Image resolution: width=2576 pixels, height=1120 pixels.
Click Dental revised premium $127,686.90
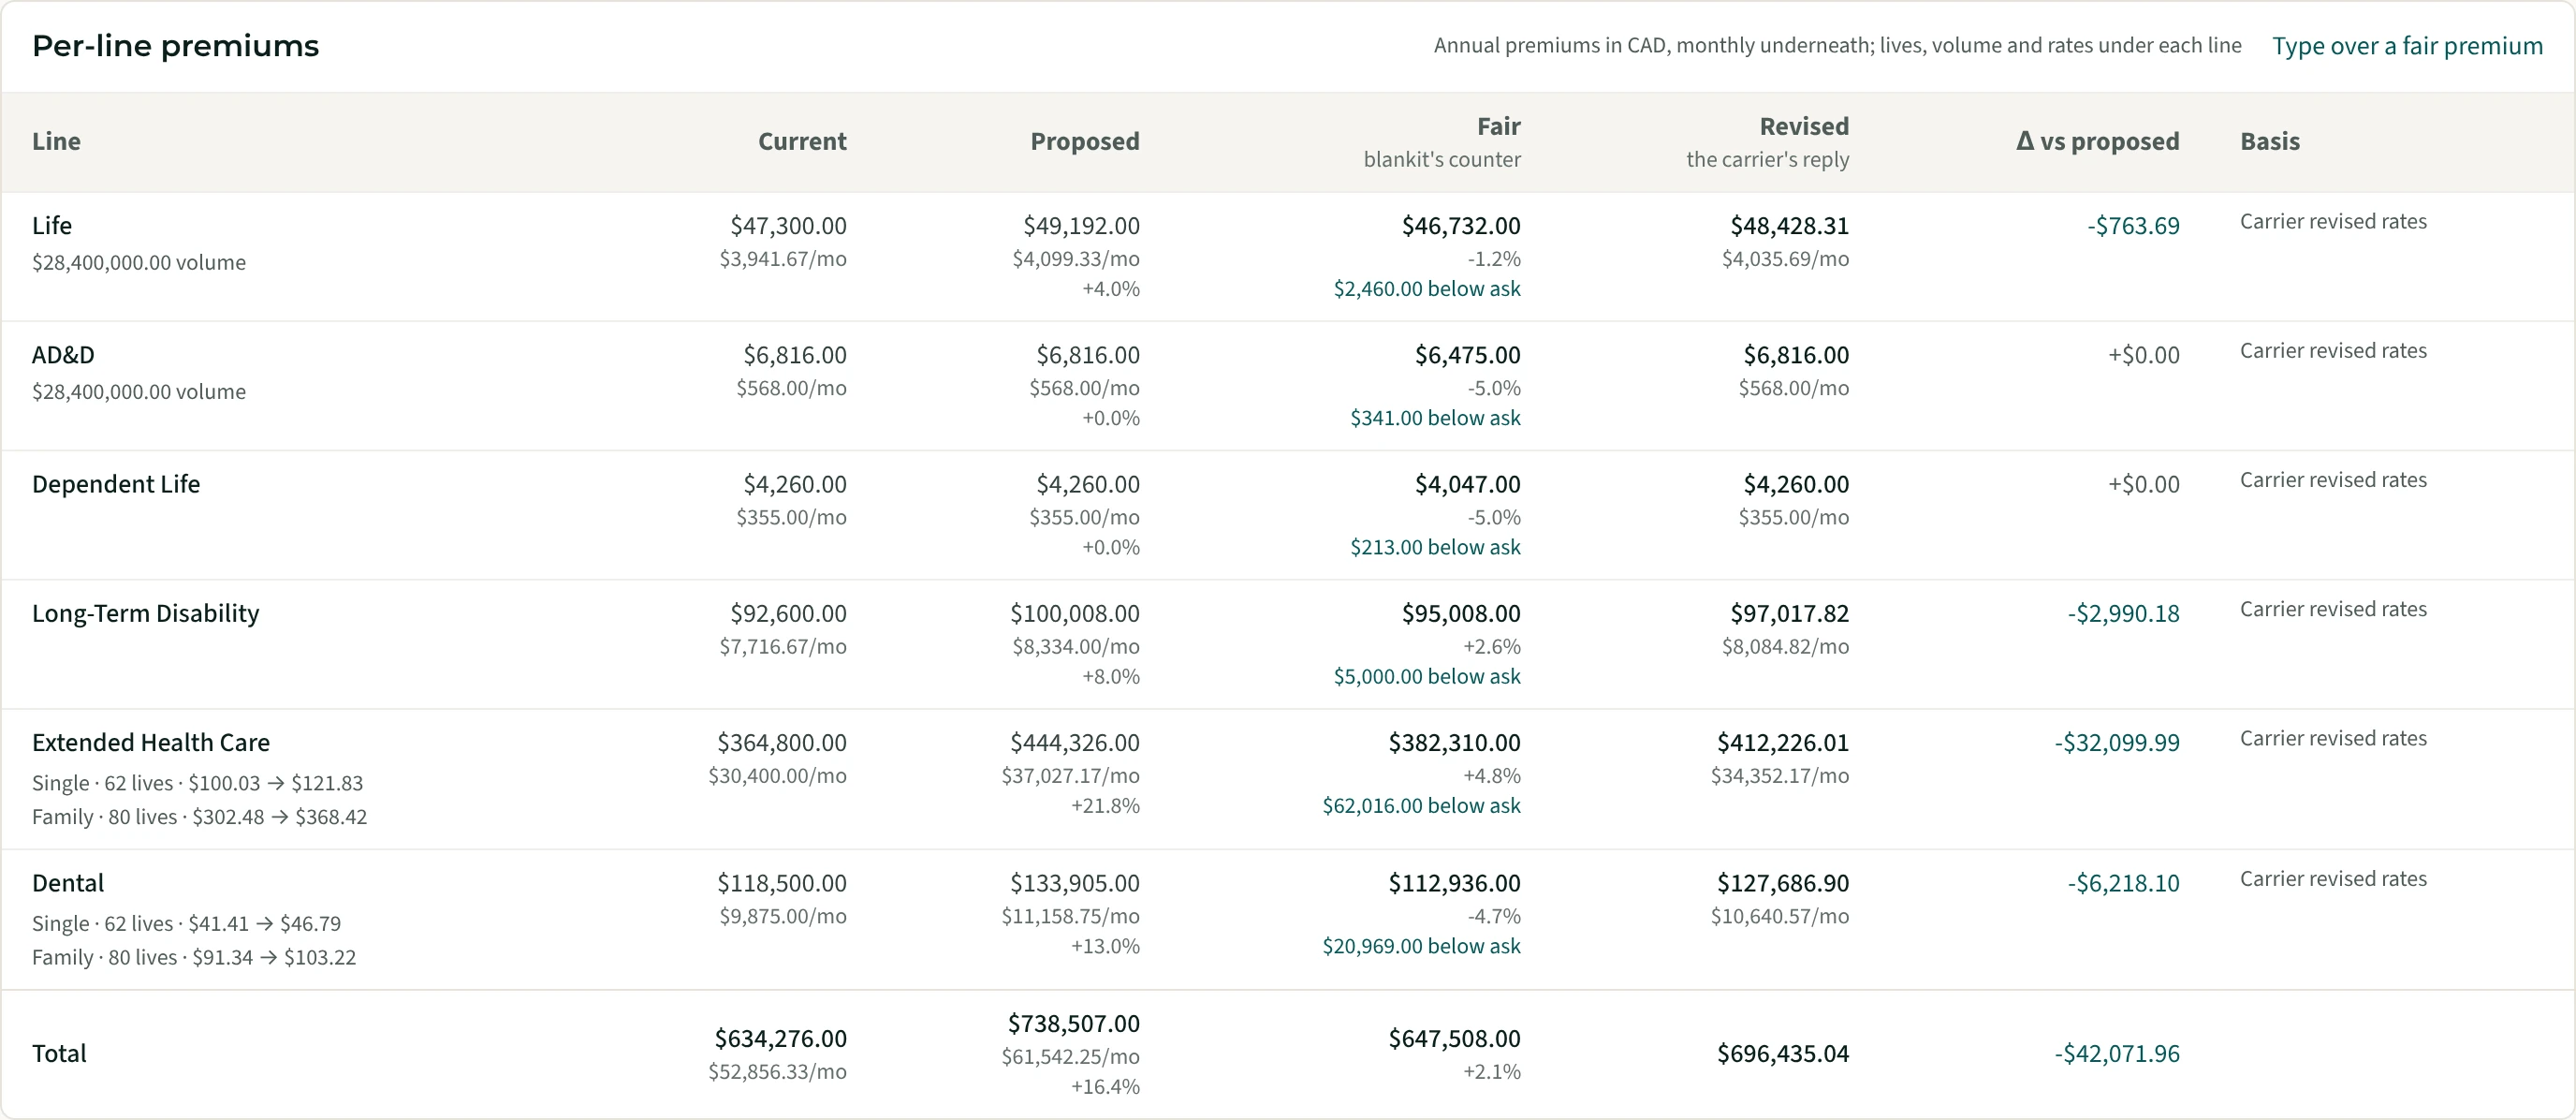click(x=1783, y=883)
